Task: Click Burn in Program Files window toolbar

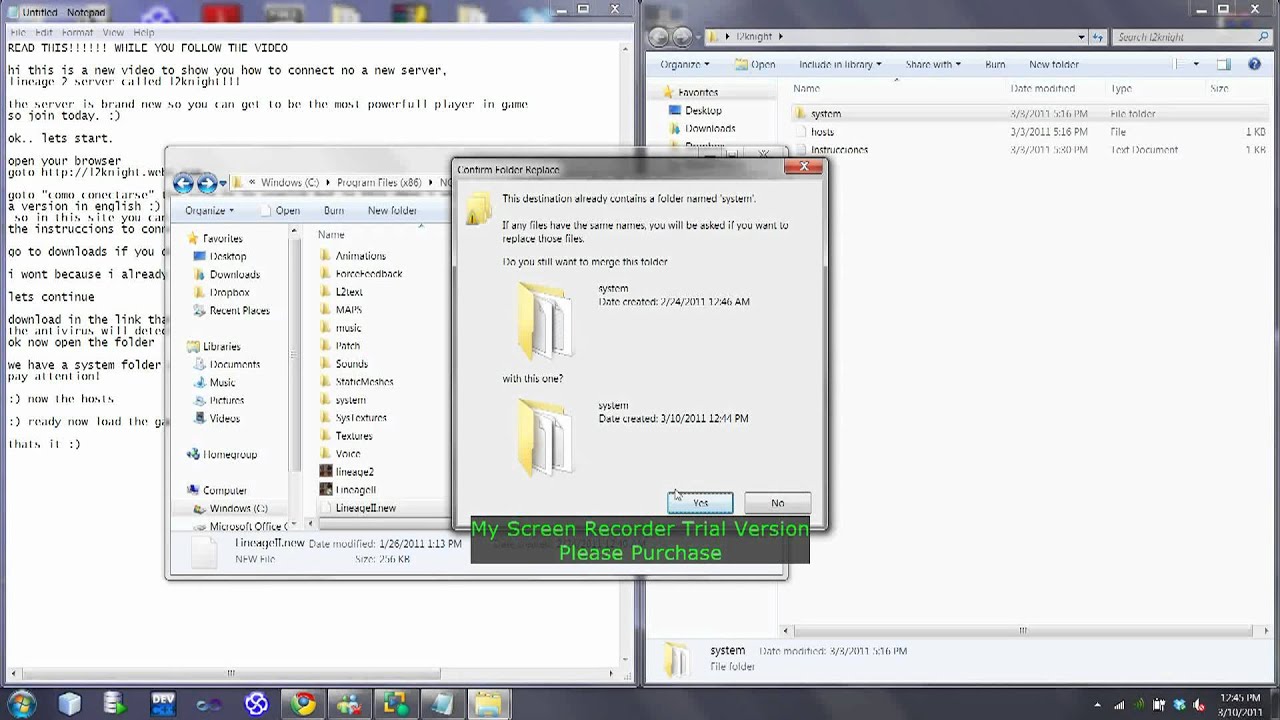Action: [x=334, y=211]
